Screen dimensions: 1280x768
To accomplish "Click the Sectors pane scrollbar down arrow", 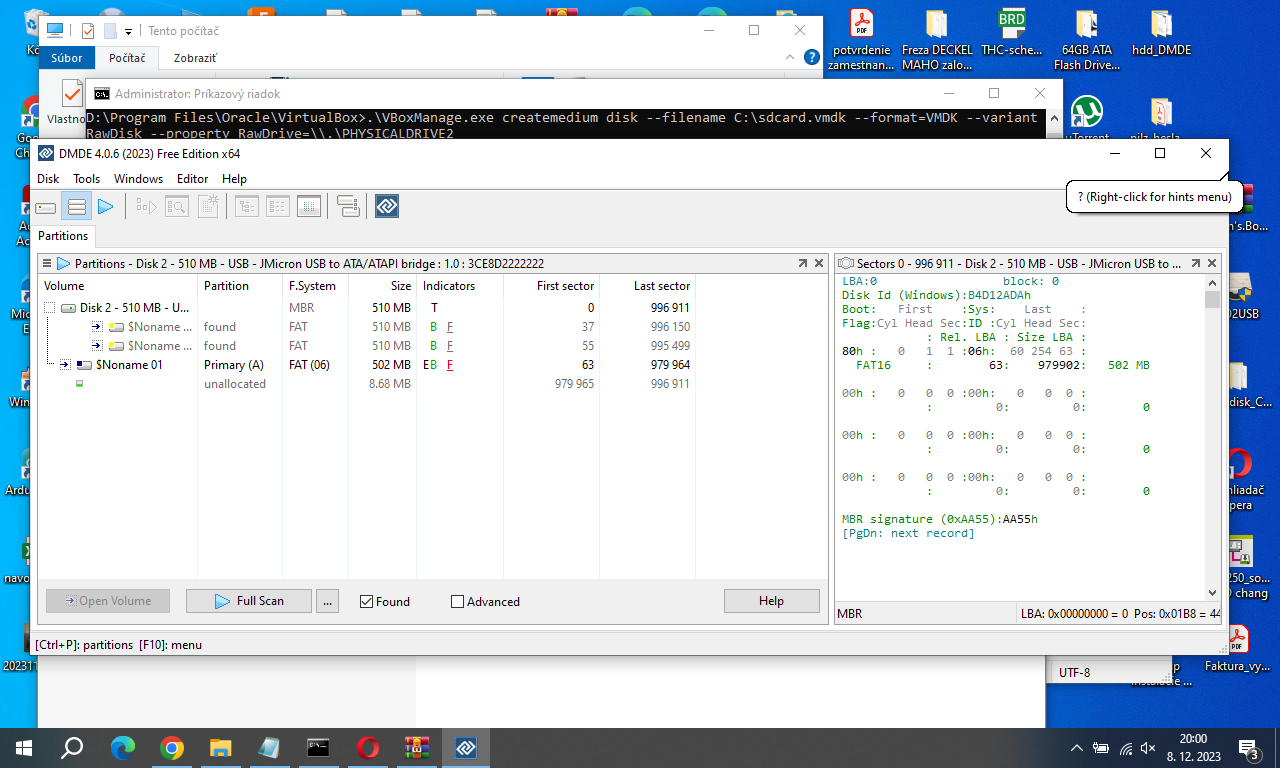I will 1212,592.
